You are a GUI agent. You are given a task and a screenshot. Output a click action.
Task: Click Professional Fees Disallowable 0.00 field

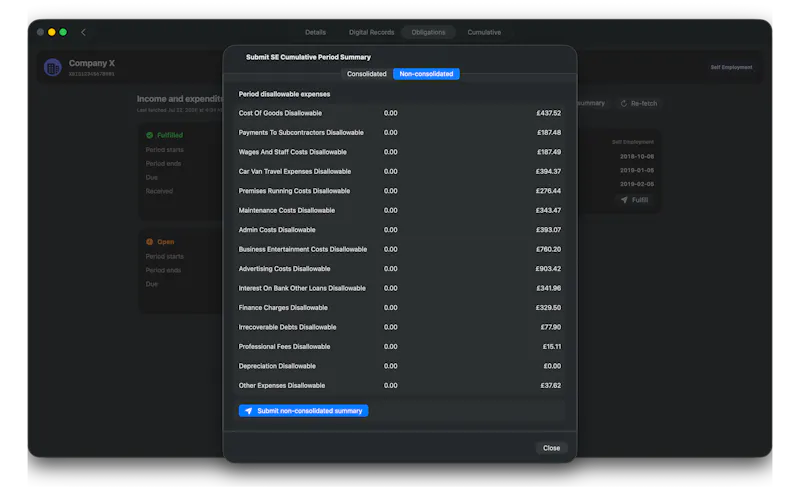pos(390,346)
